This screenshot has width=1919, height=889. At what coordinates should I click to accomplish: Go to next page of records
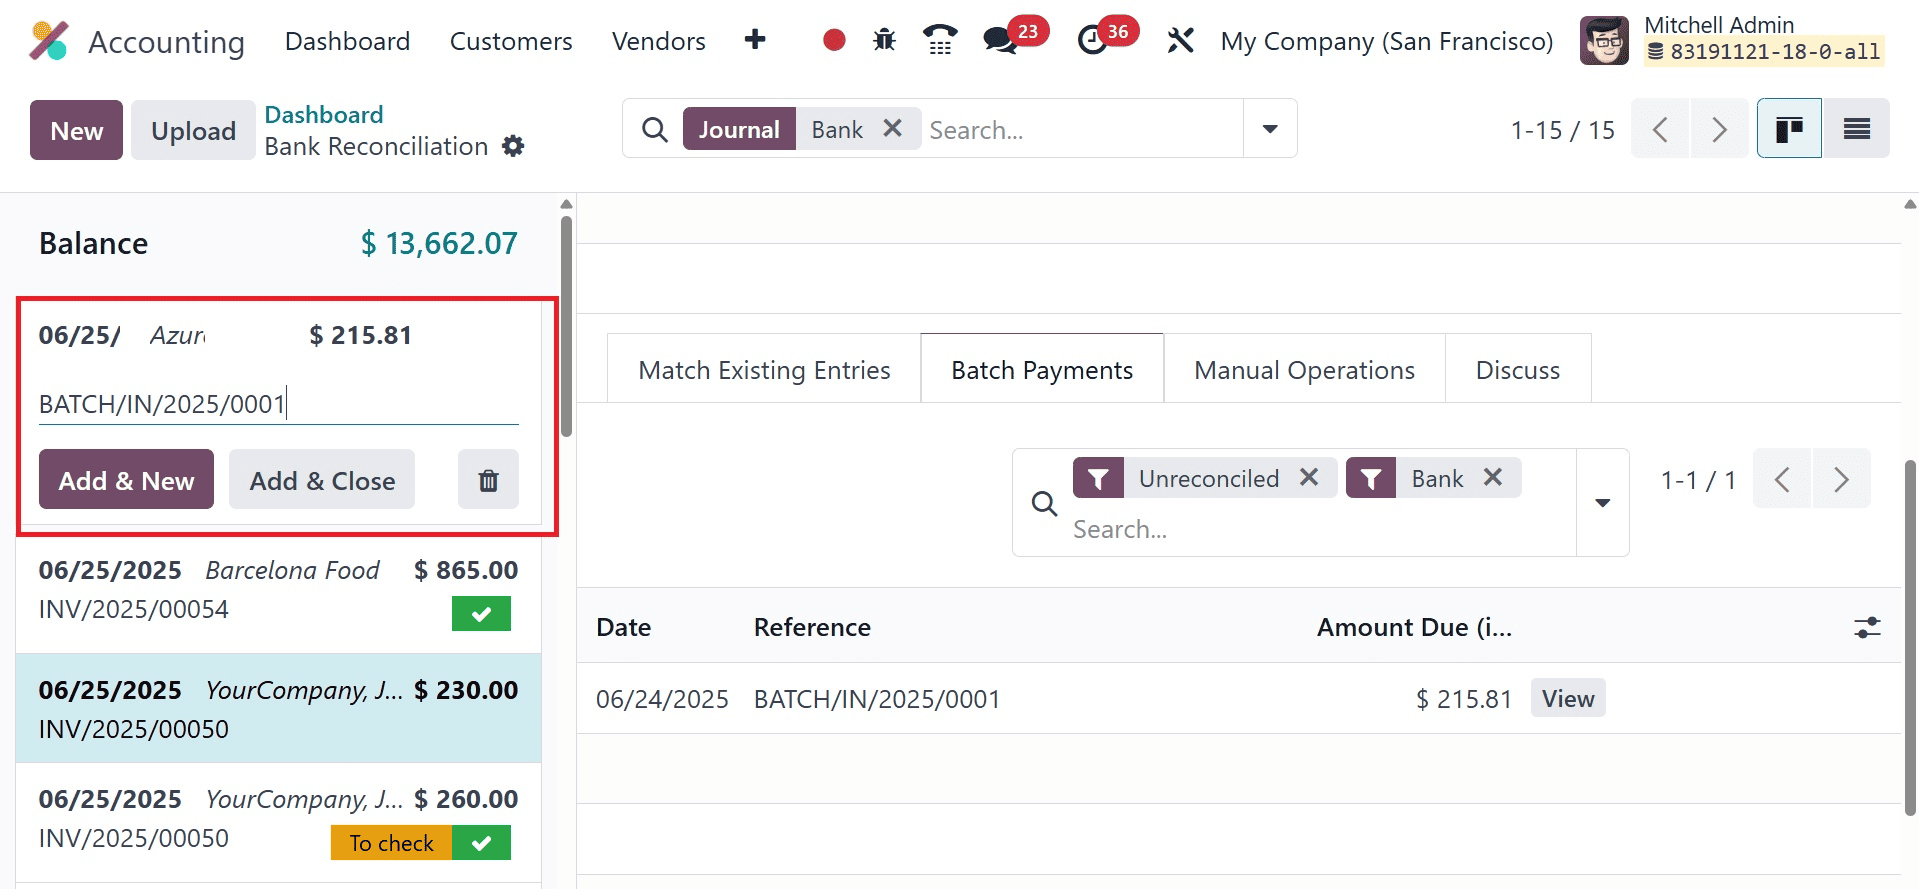pyautogui.click(x=1719, y=129)
